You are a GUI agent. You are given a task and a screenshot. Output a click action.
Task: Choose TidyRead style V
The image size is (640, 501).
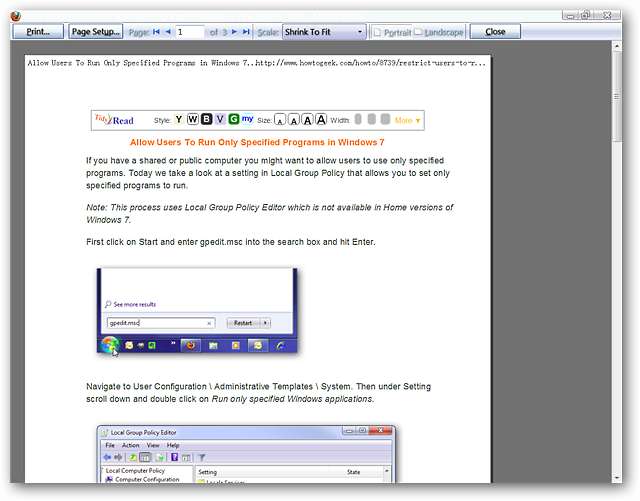tap(220, 119)
